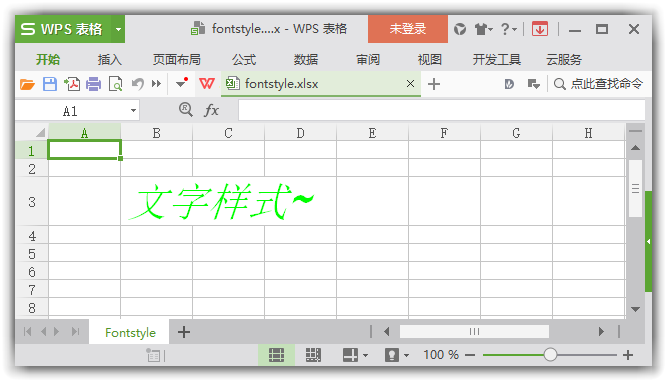Click the zoom slider handle
This screenshot has height=381, width=667.
pyautogui.click(x=550, y=355)
